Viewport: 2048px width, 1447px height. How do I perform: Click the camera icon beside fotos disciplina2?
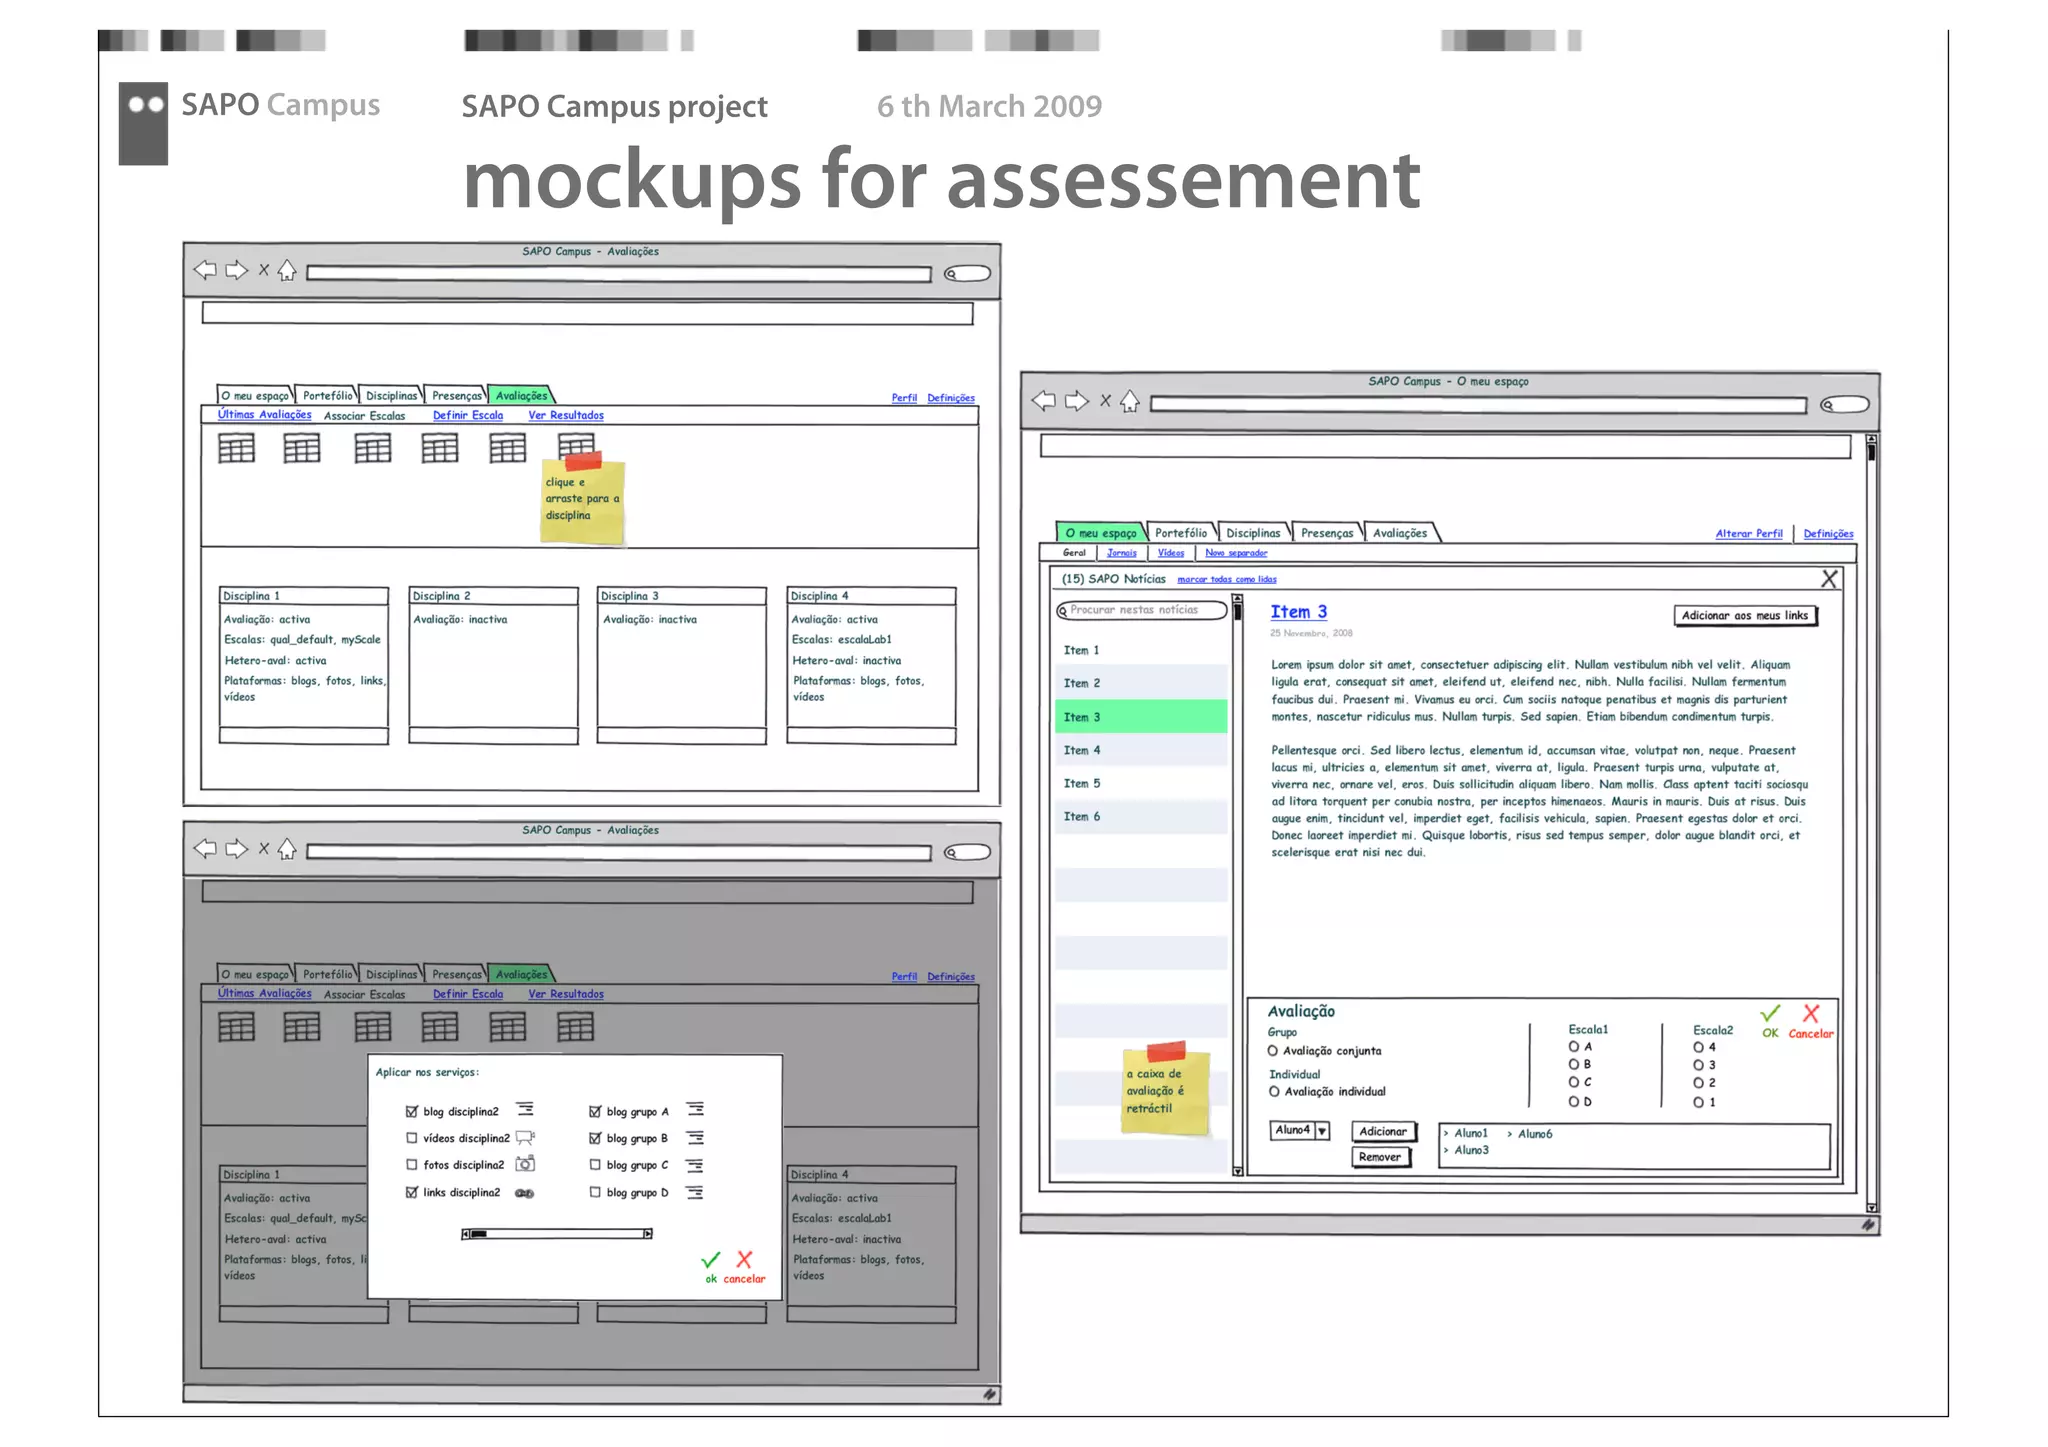pyautogui.click(x=525, y=1164)
